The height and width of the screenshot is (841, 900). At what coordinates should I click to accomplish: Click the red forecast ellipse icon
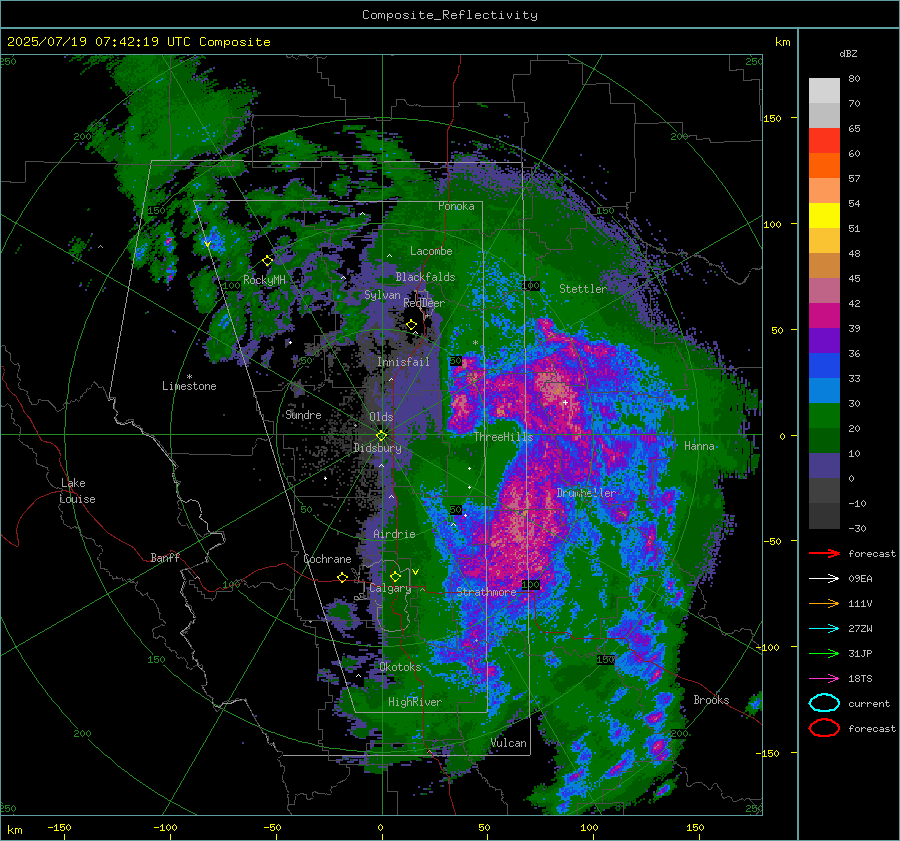pos(824,728)
